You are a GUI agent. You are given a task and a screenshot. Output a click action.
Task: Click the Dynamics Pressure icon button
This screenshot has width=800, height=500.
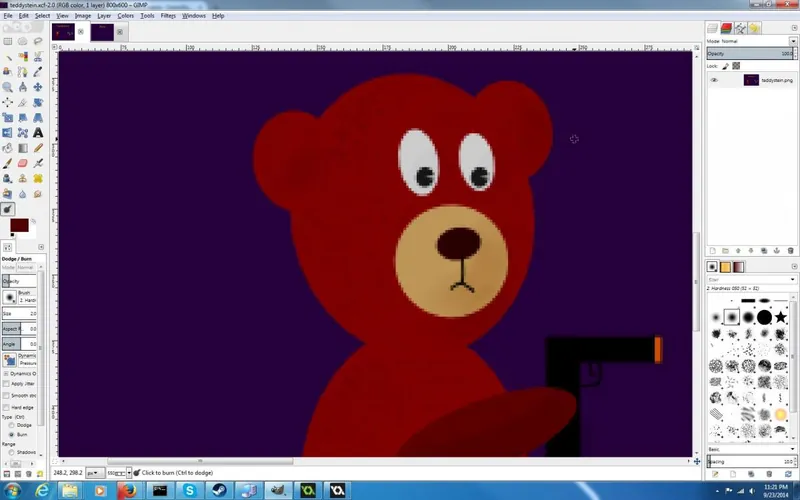pos(9,360)
